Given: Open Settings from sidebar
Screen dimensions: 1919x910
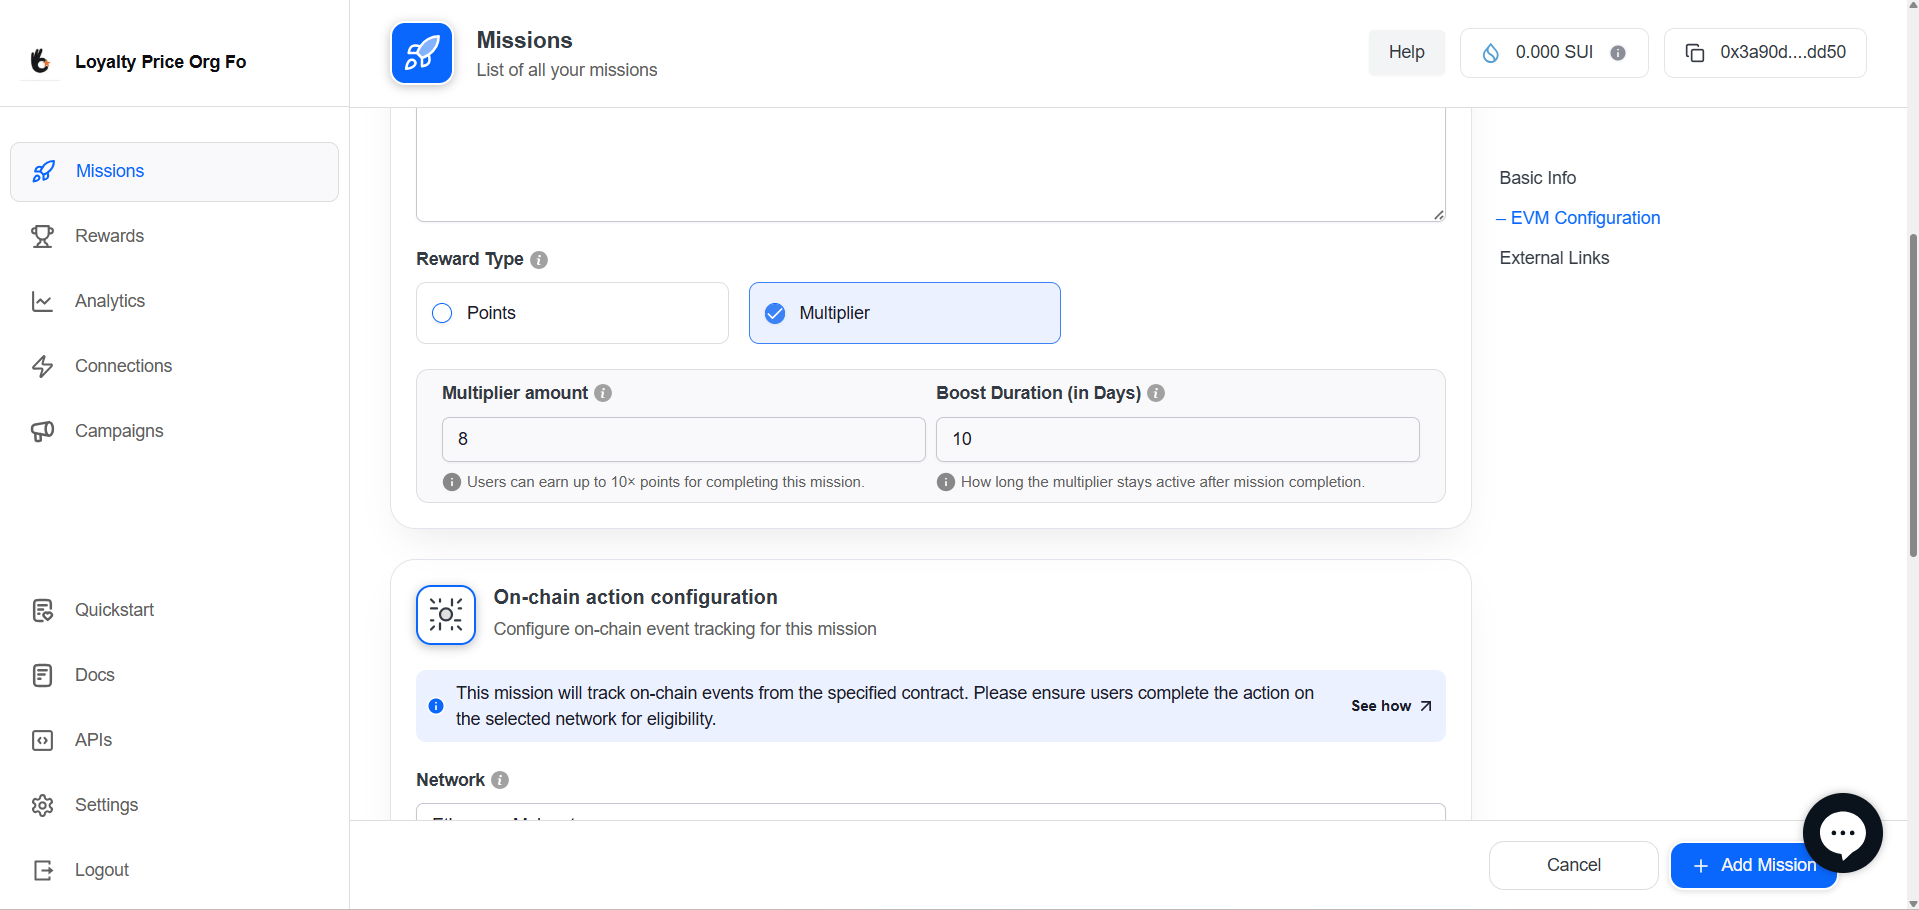Looking at the screenshot, I should pos(174,805).
